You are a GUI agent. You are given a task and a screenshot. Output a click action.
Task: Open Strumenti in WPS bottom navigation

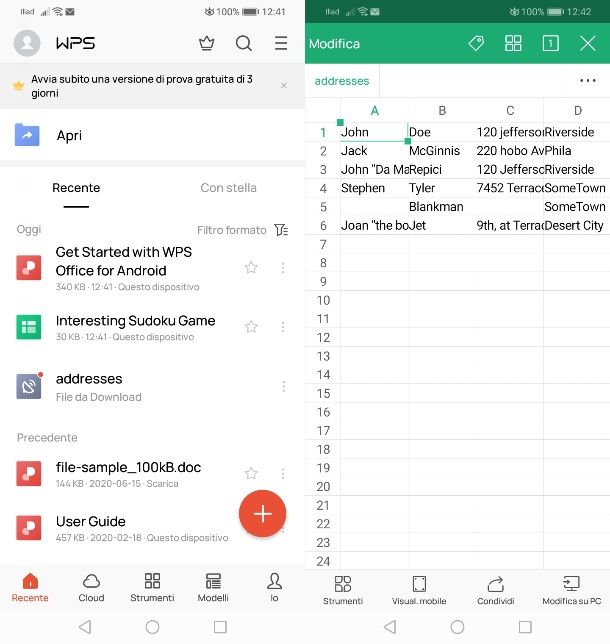[x=152, y=588]
